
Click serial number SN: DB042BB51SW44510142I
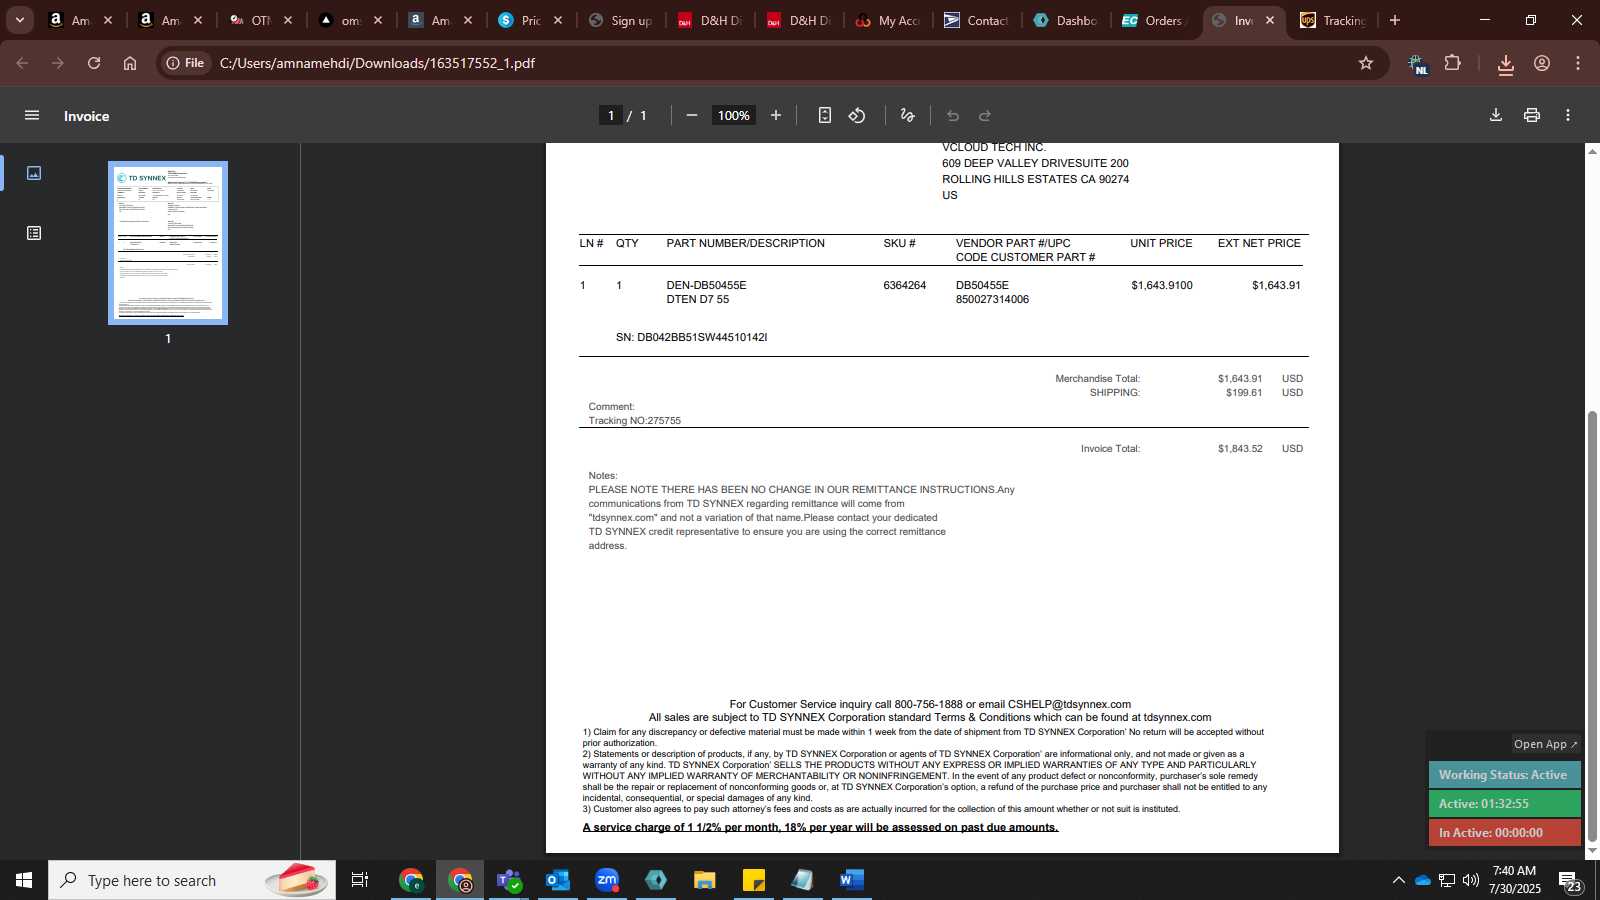[x=692, y=338]
